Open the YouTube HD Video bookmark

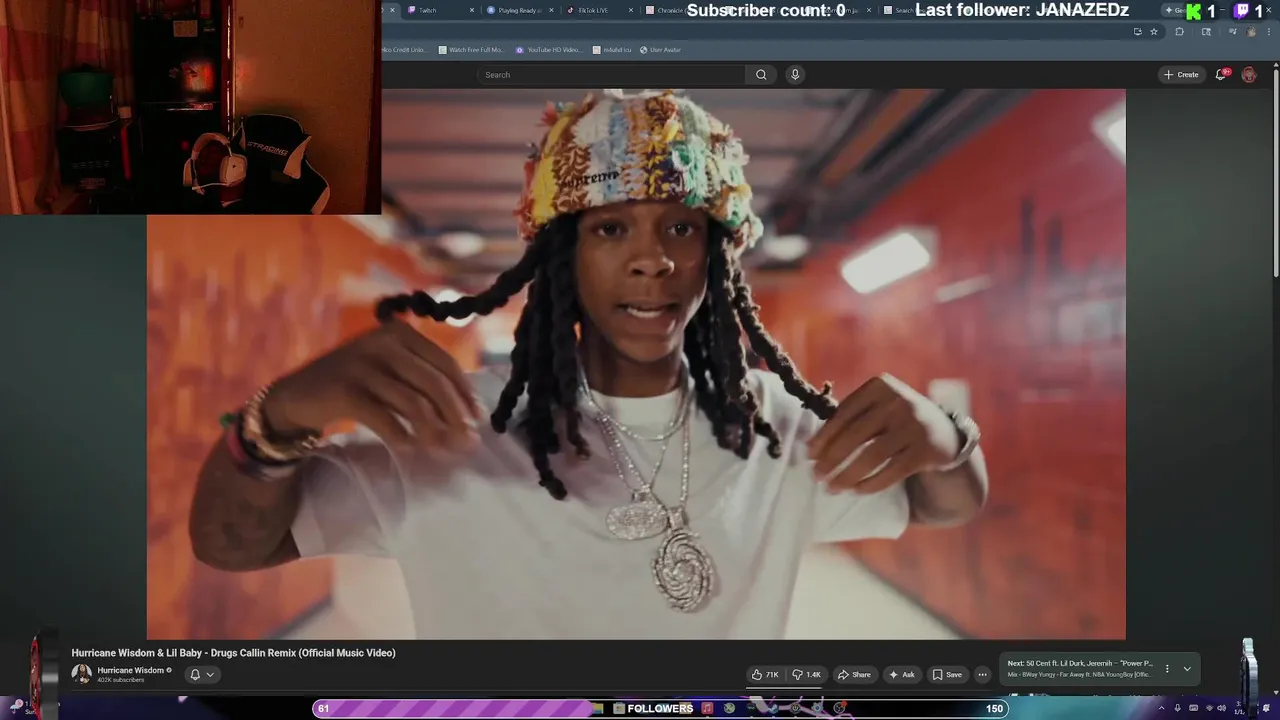click(x=549, y=49)
